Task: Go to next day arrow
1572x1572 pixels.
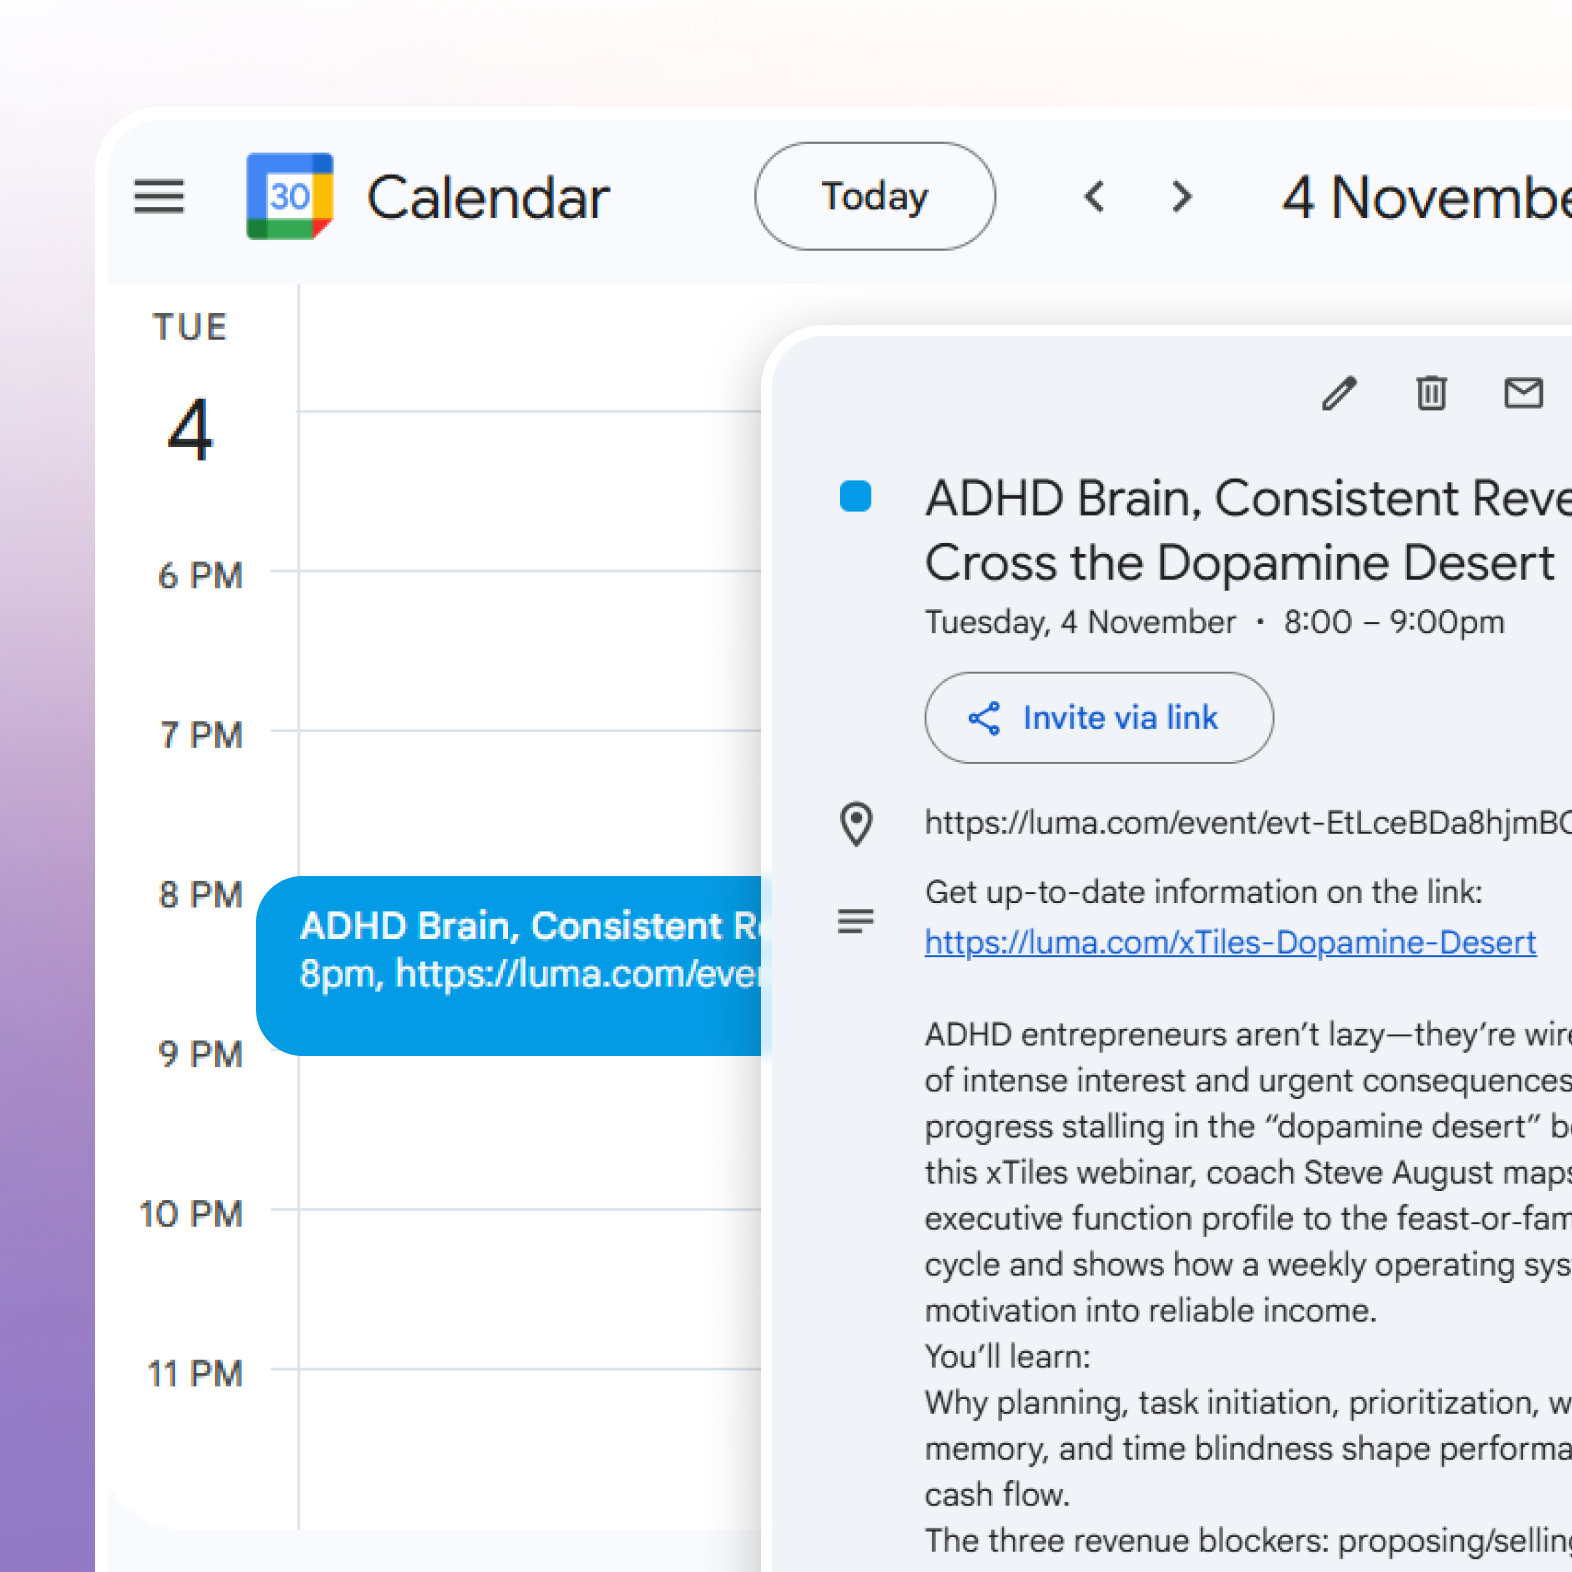Action: point(1182,196)
